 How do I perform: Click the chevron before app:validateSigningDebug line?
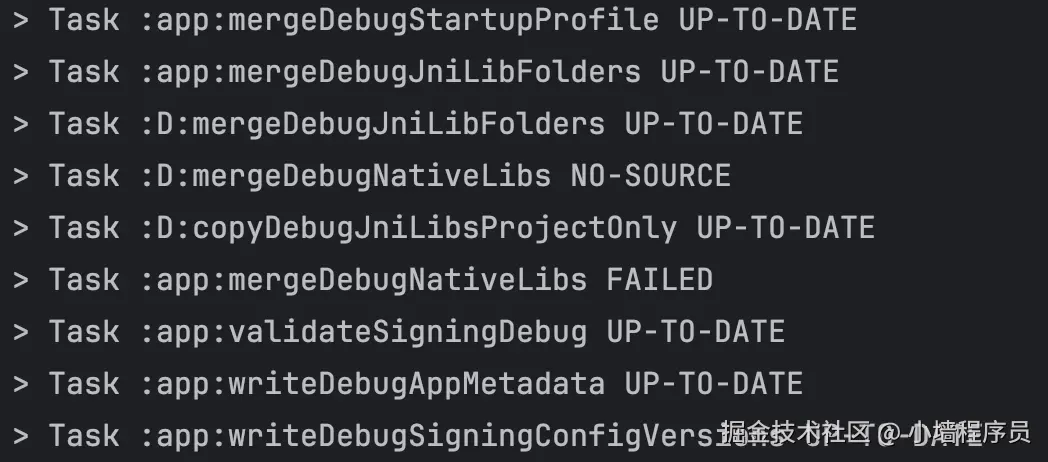[x=20, y=332]
